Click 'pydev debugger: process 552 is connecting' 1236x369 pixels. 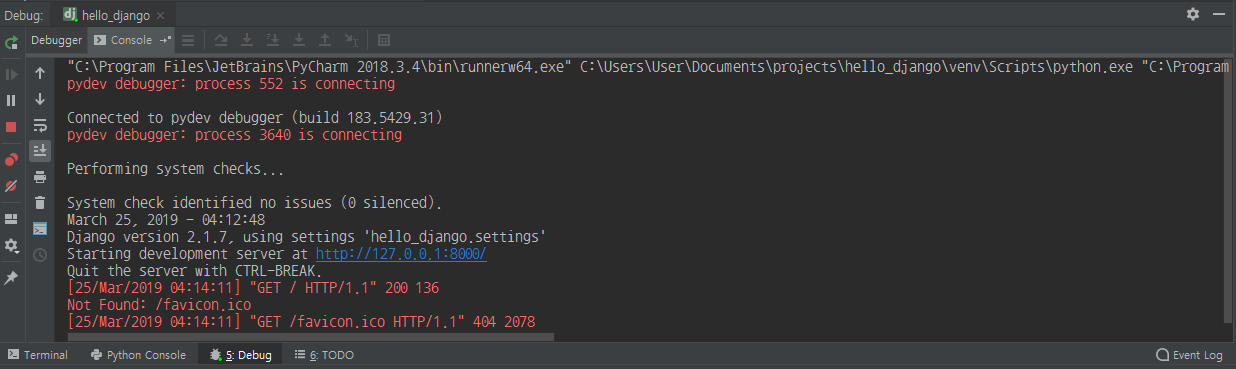(x=230, y=84)
